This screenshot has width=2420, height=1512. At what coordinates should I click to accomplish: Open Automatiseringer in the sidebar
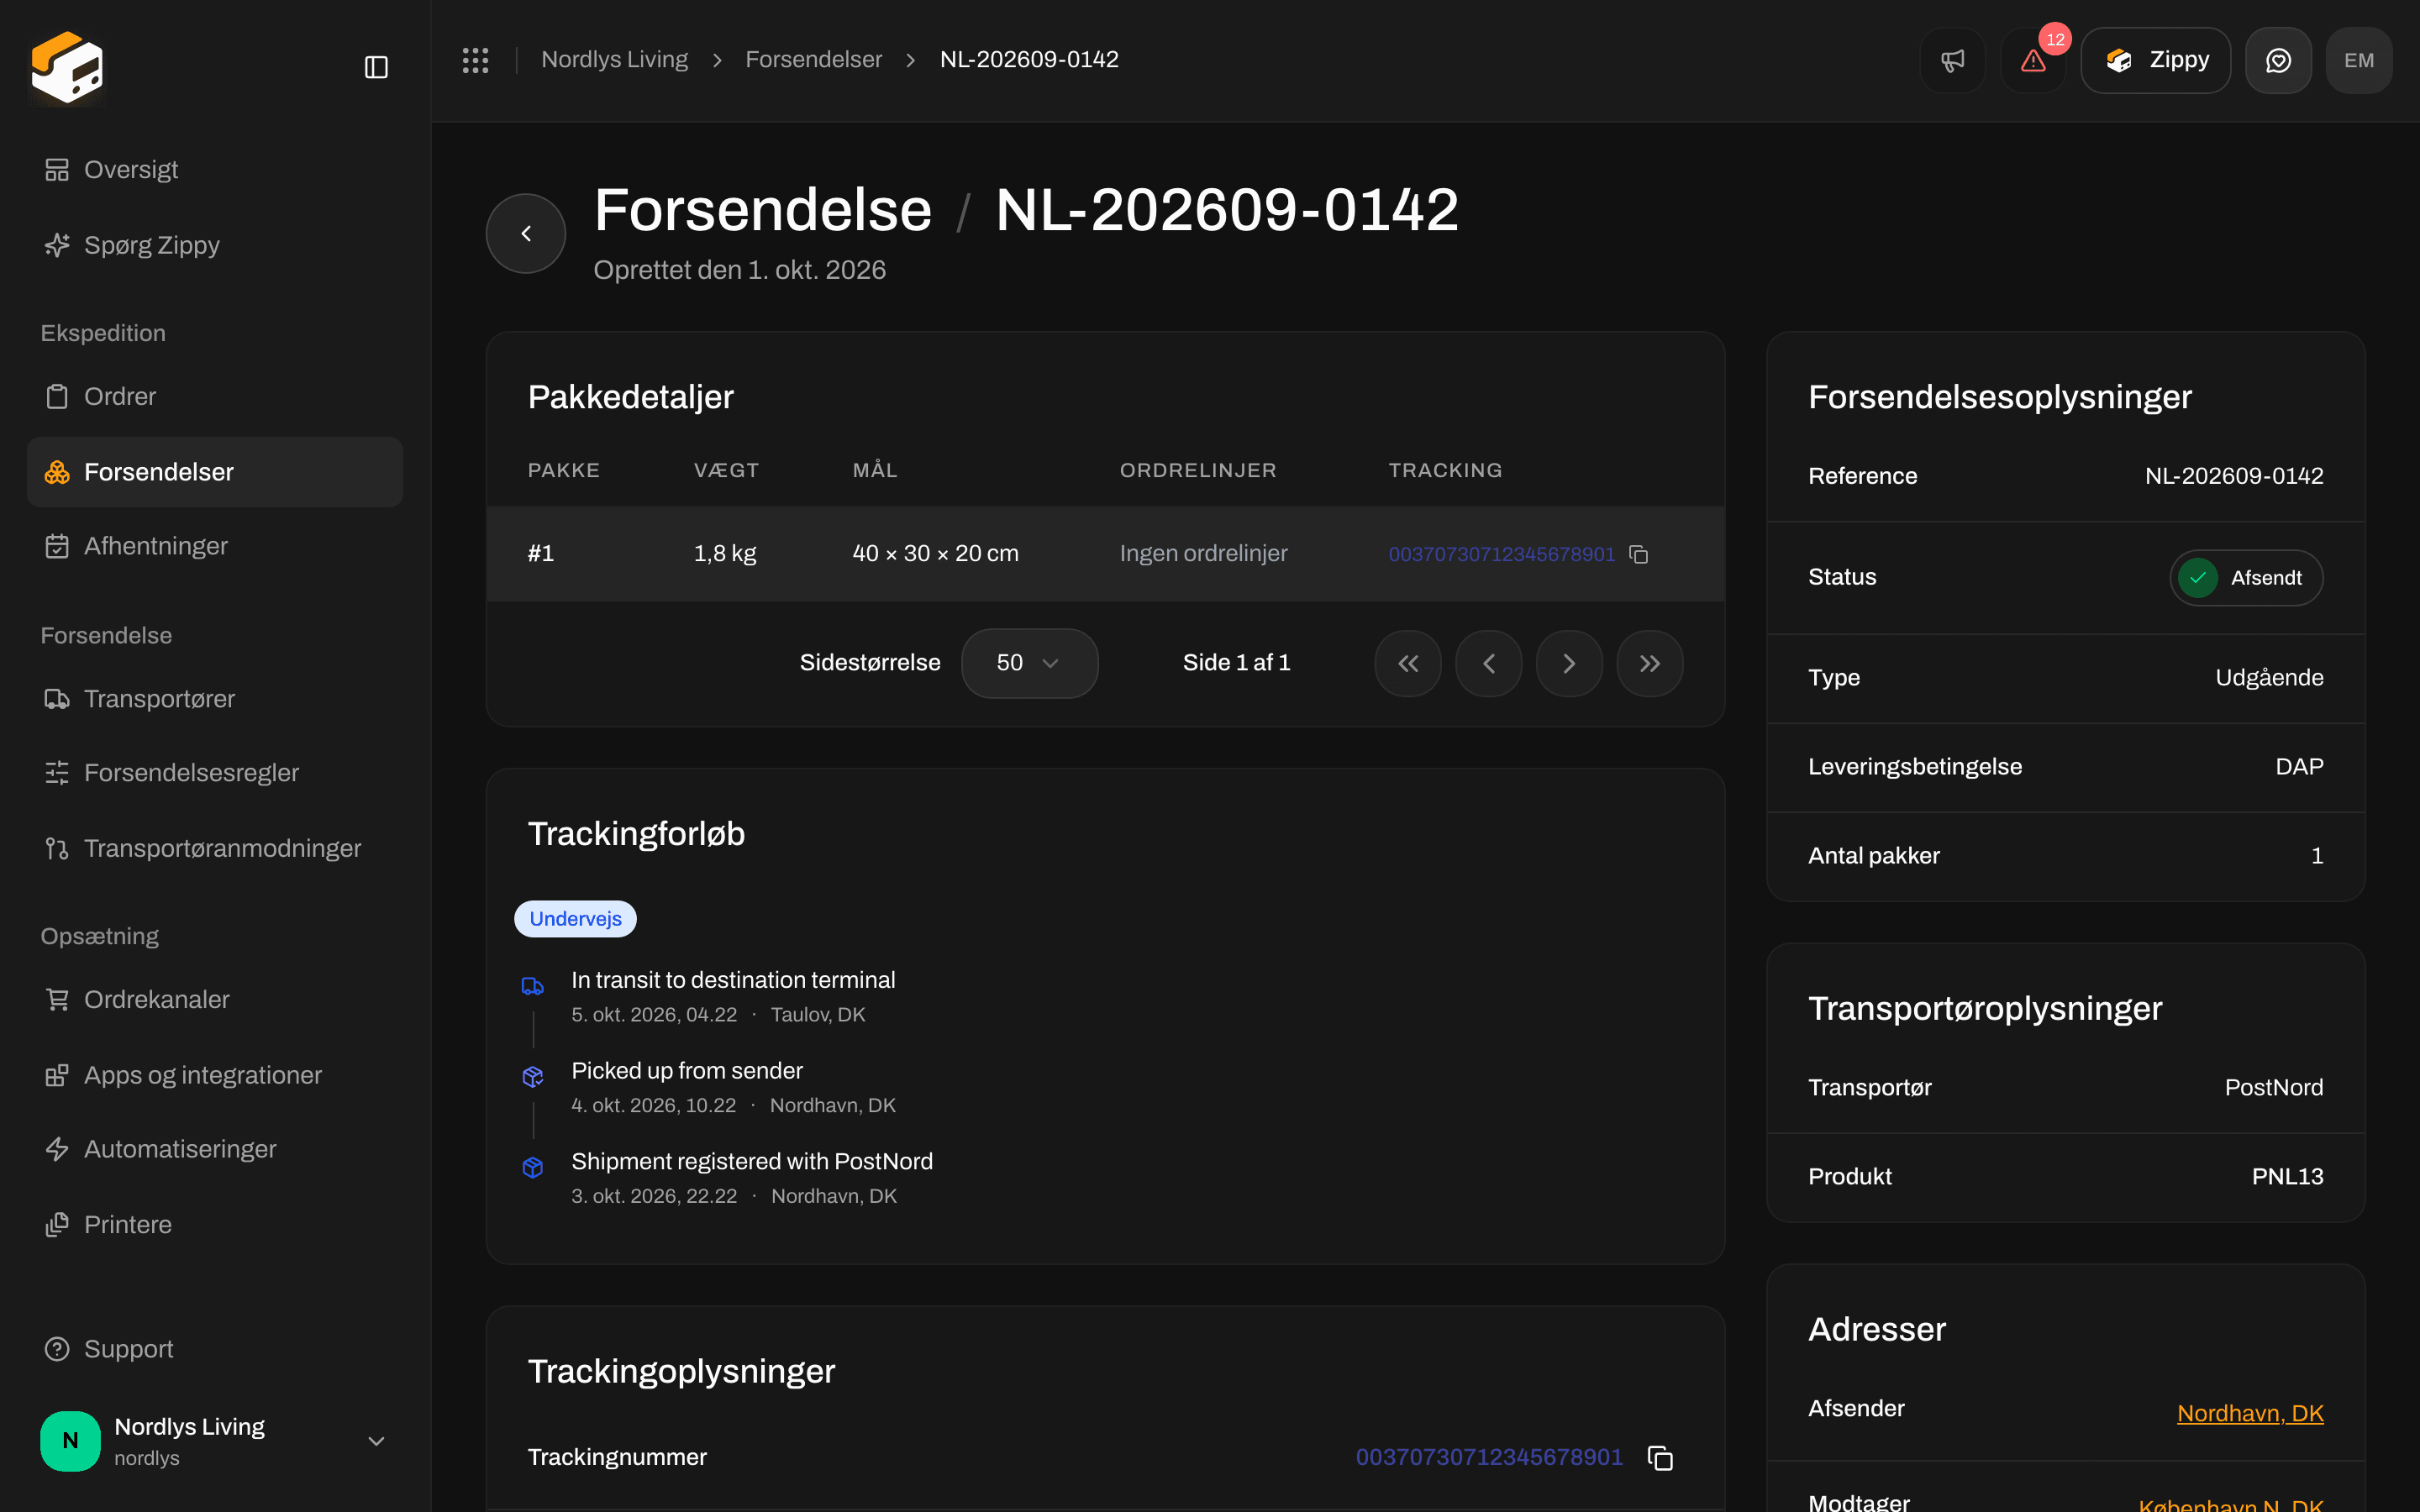pyautogui.click(x=215, y=1149)
